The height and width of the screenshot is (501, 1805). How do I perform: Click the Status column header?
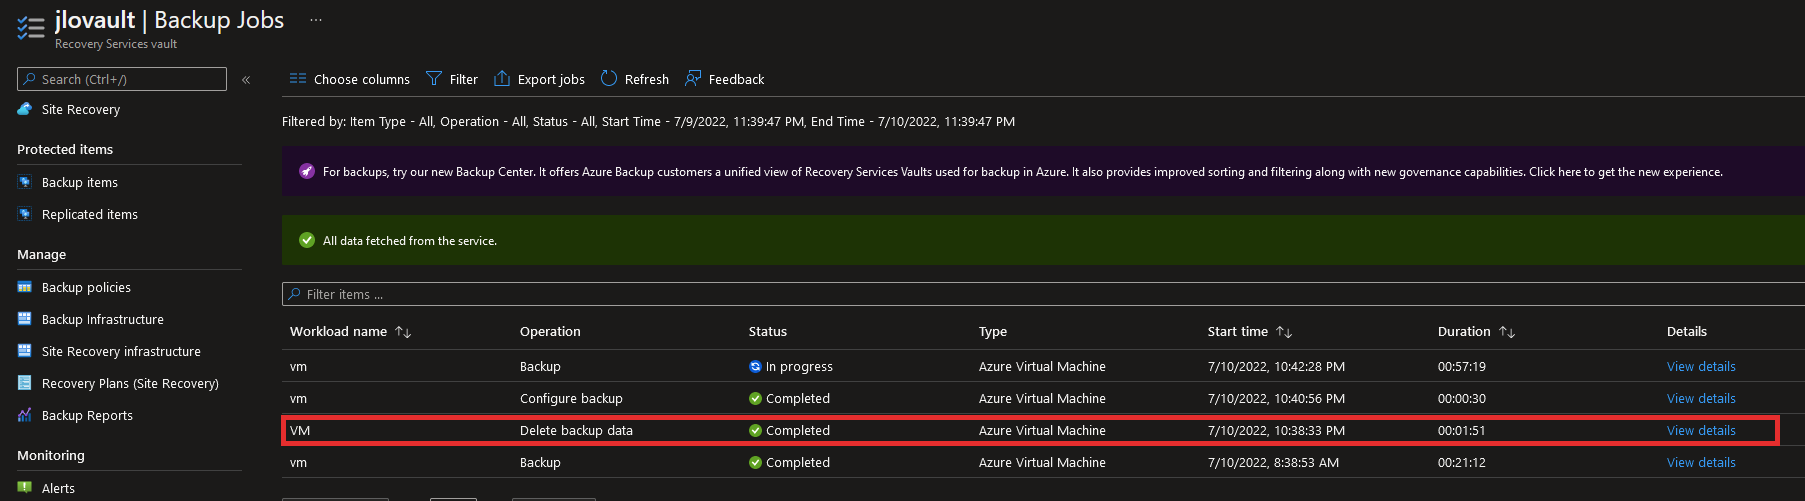point(768,332)
